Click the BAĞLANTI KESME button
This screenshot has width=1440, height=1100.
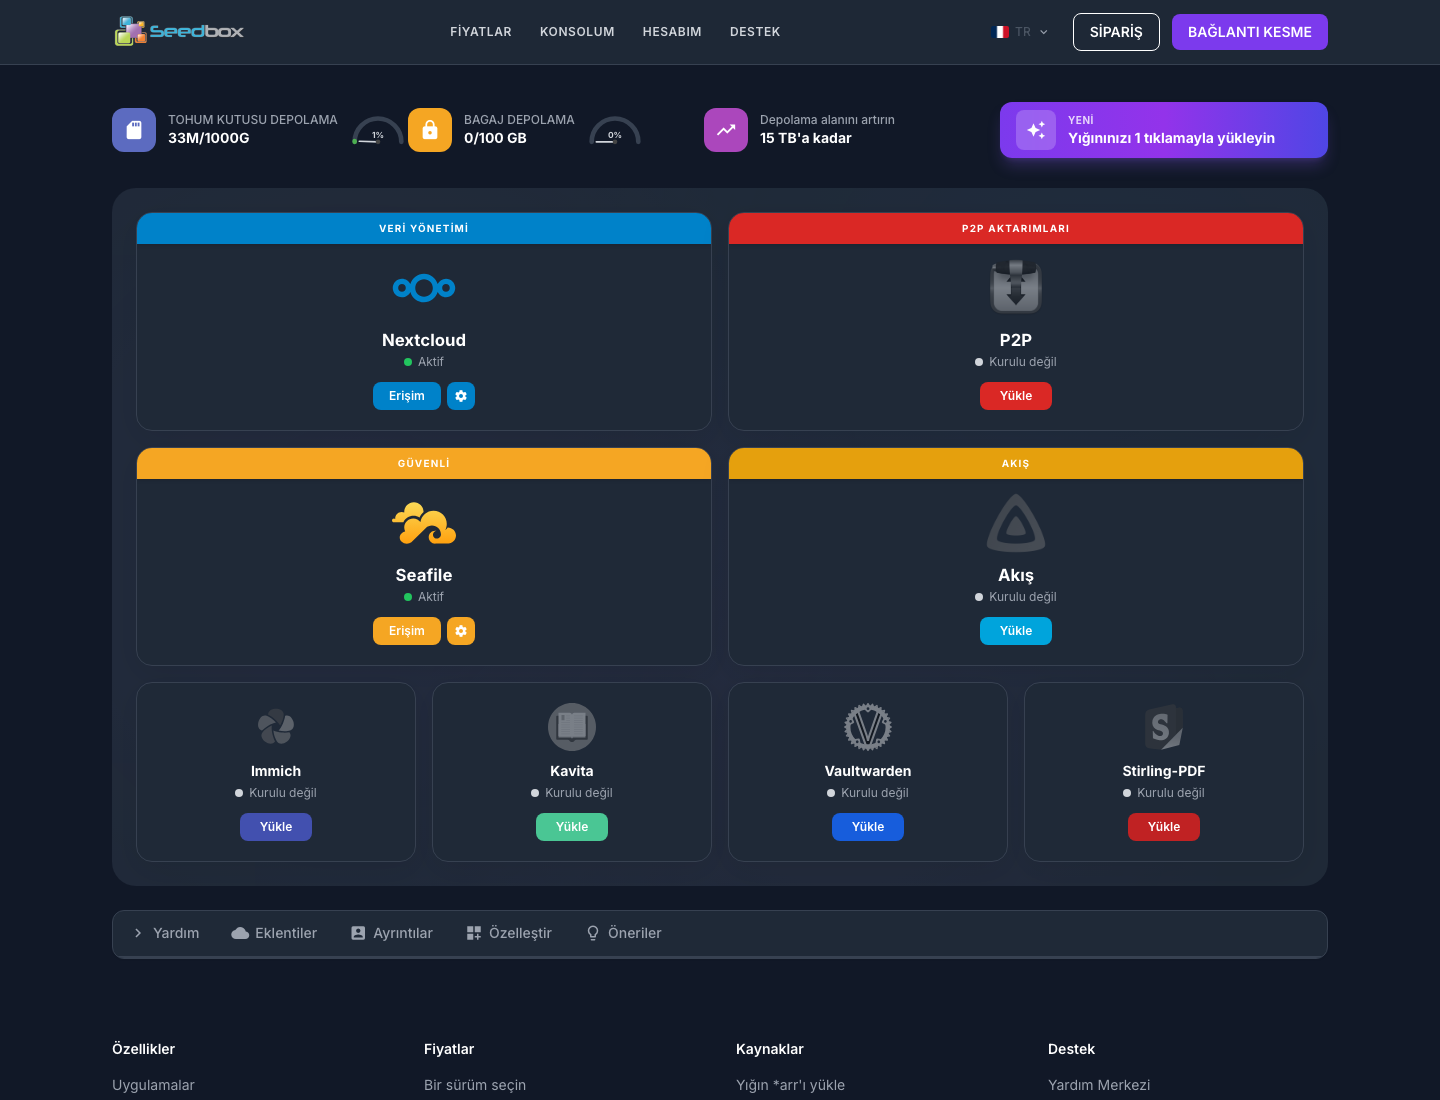point(1250,32)
